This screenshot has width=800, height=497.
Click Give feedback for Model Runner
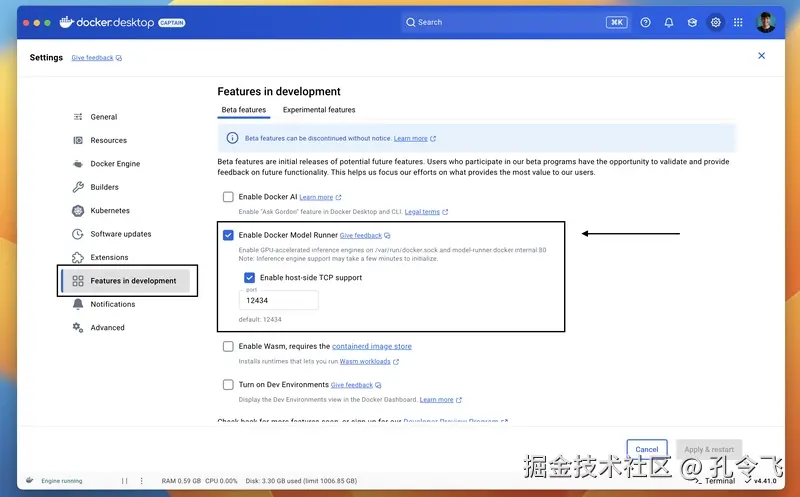(x=361, y=235)
